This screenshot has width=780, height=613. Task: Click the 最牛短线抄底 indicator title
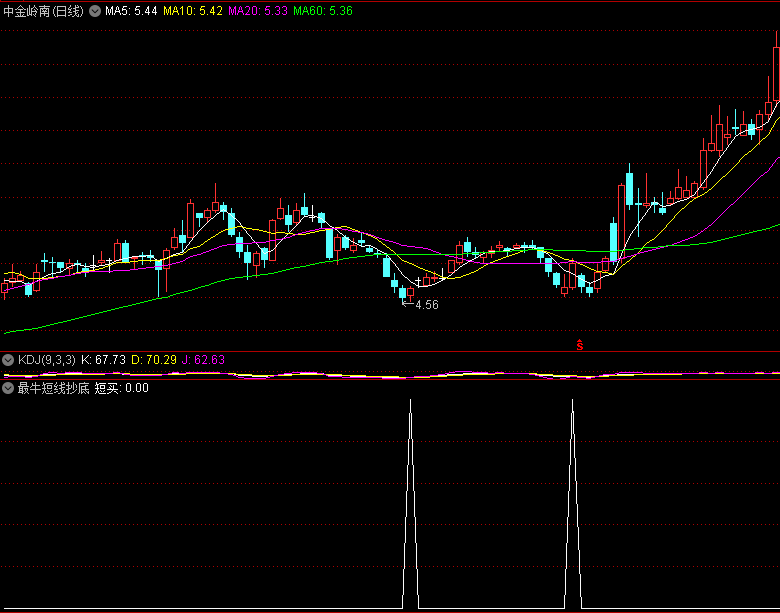(x=54, y=388)
